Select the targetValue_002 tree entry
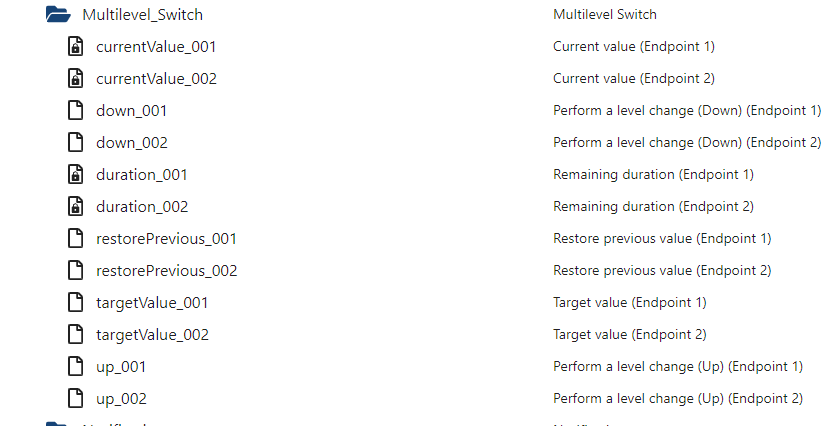Viewport: 830px width, 426px height. pyautogui.click(x=152, y=334)
